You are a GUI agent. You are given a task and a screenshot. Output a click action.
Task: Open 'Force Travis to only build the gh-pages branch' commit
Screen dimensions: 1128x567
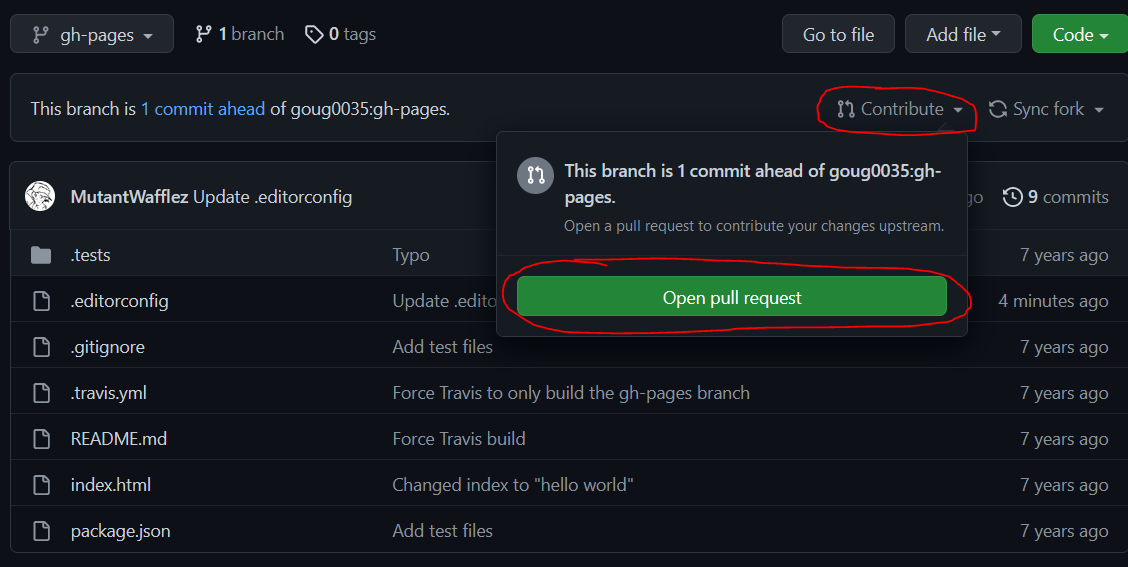(571, 393)
